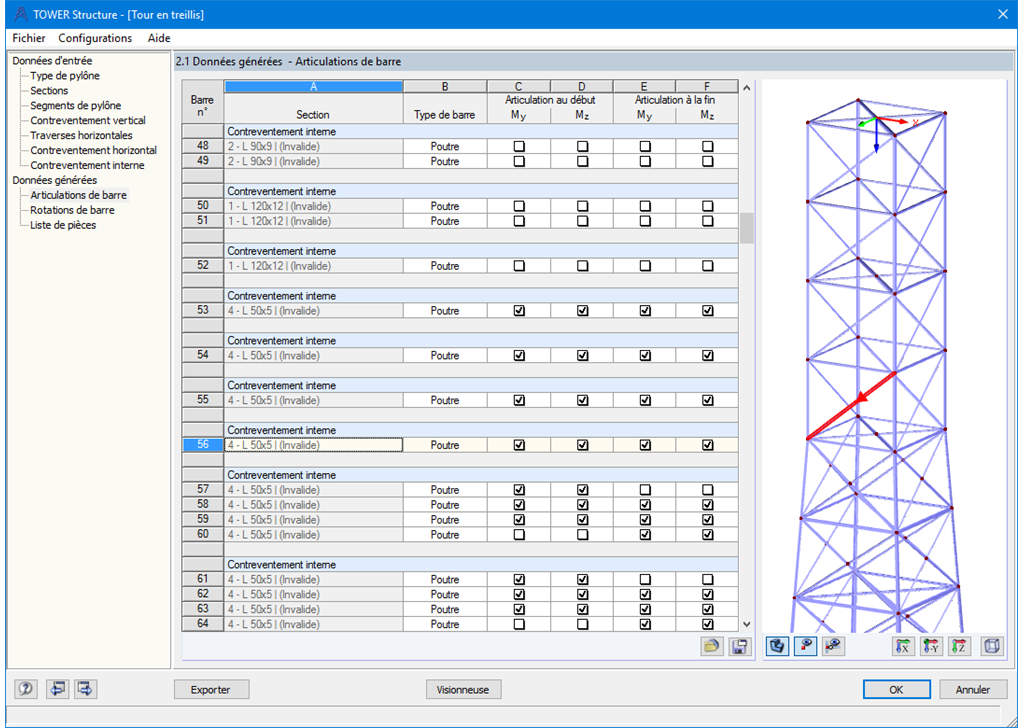Open Traverses horizontales tree item
1024x728 pixels.
(x=81, y=136)
